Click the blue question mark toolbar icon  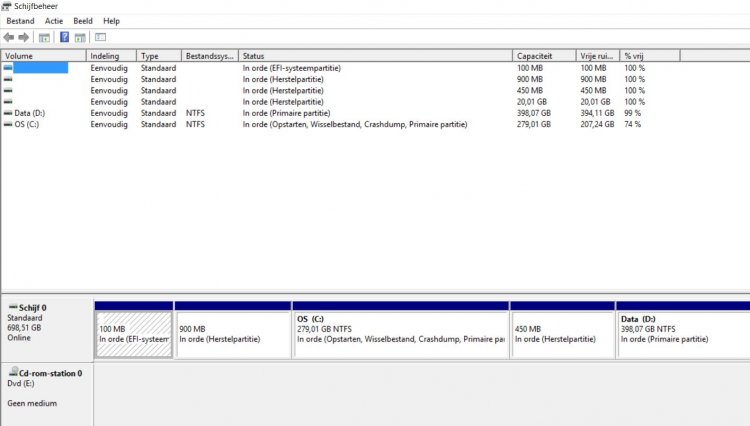64,37
